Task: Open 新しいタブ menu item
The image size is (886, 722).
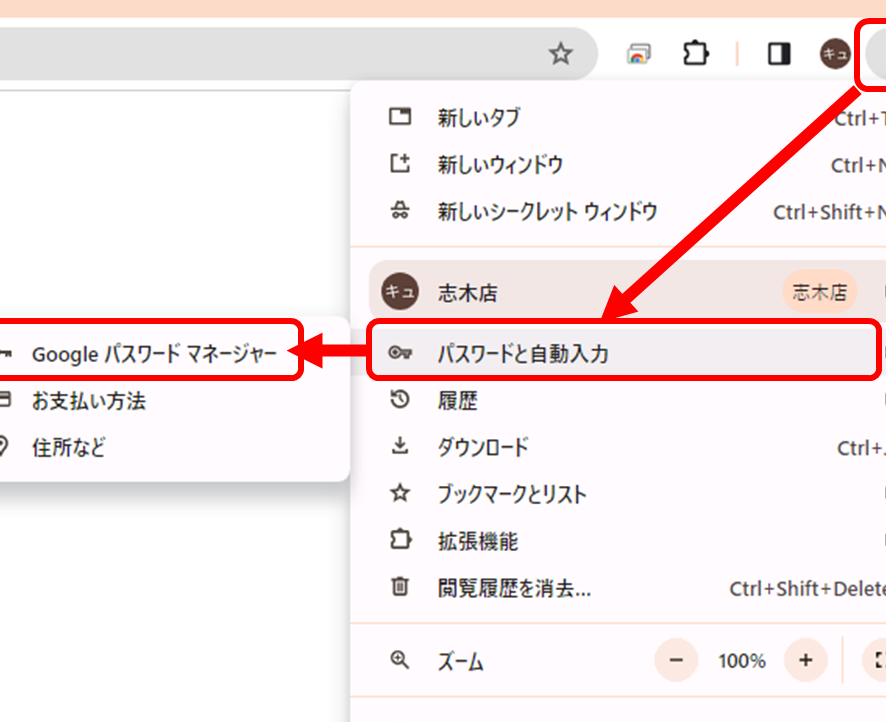Action: (478, 118)
